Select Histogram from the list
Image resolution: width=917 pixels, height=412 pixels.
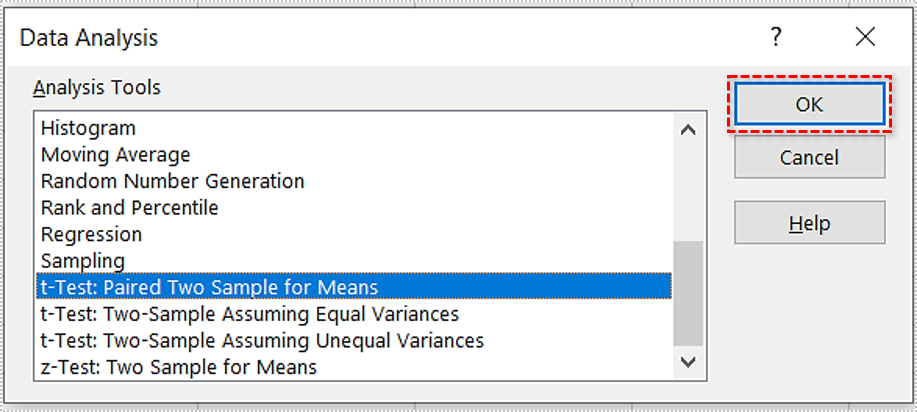88,128
